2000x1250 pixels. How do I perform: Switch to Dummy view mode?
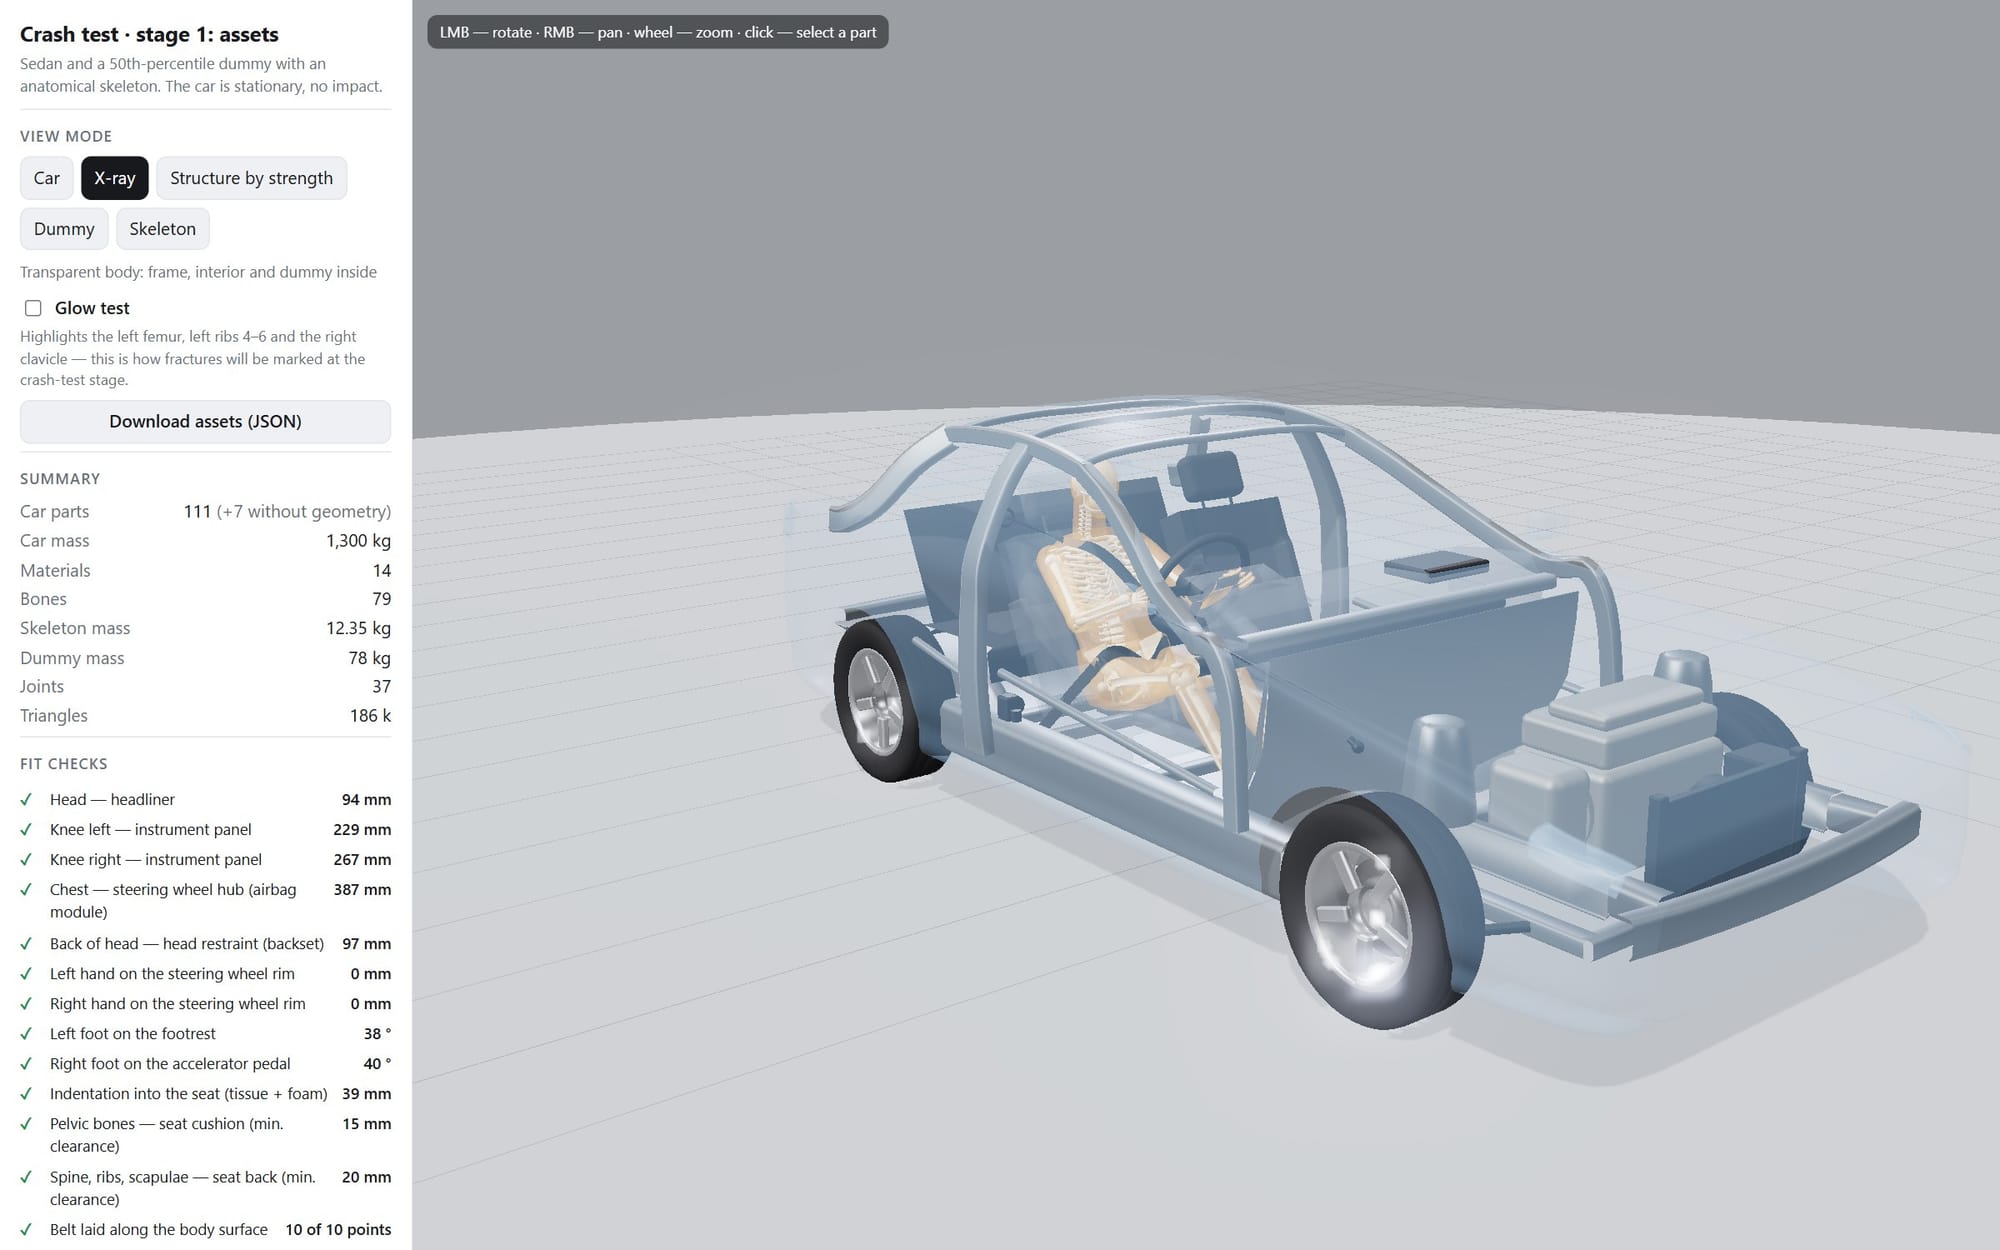(x=64, y=229)
